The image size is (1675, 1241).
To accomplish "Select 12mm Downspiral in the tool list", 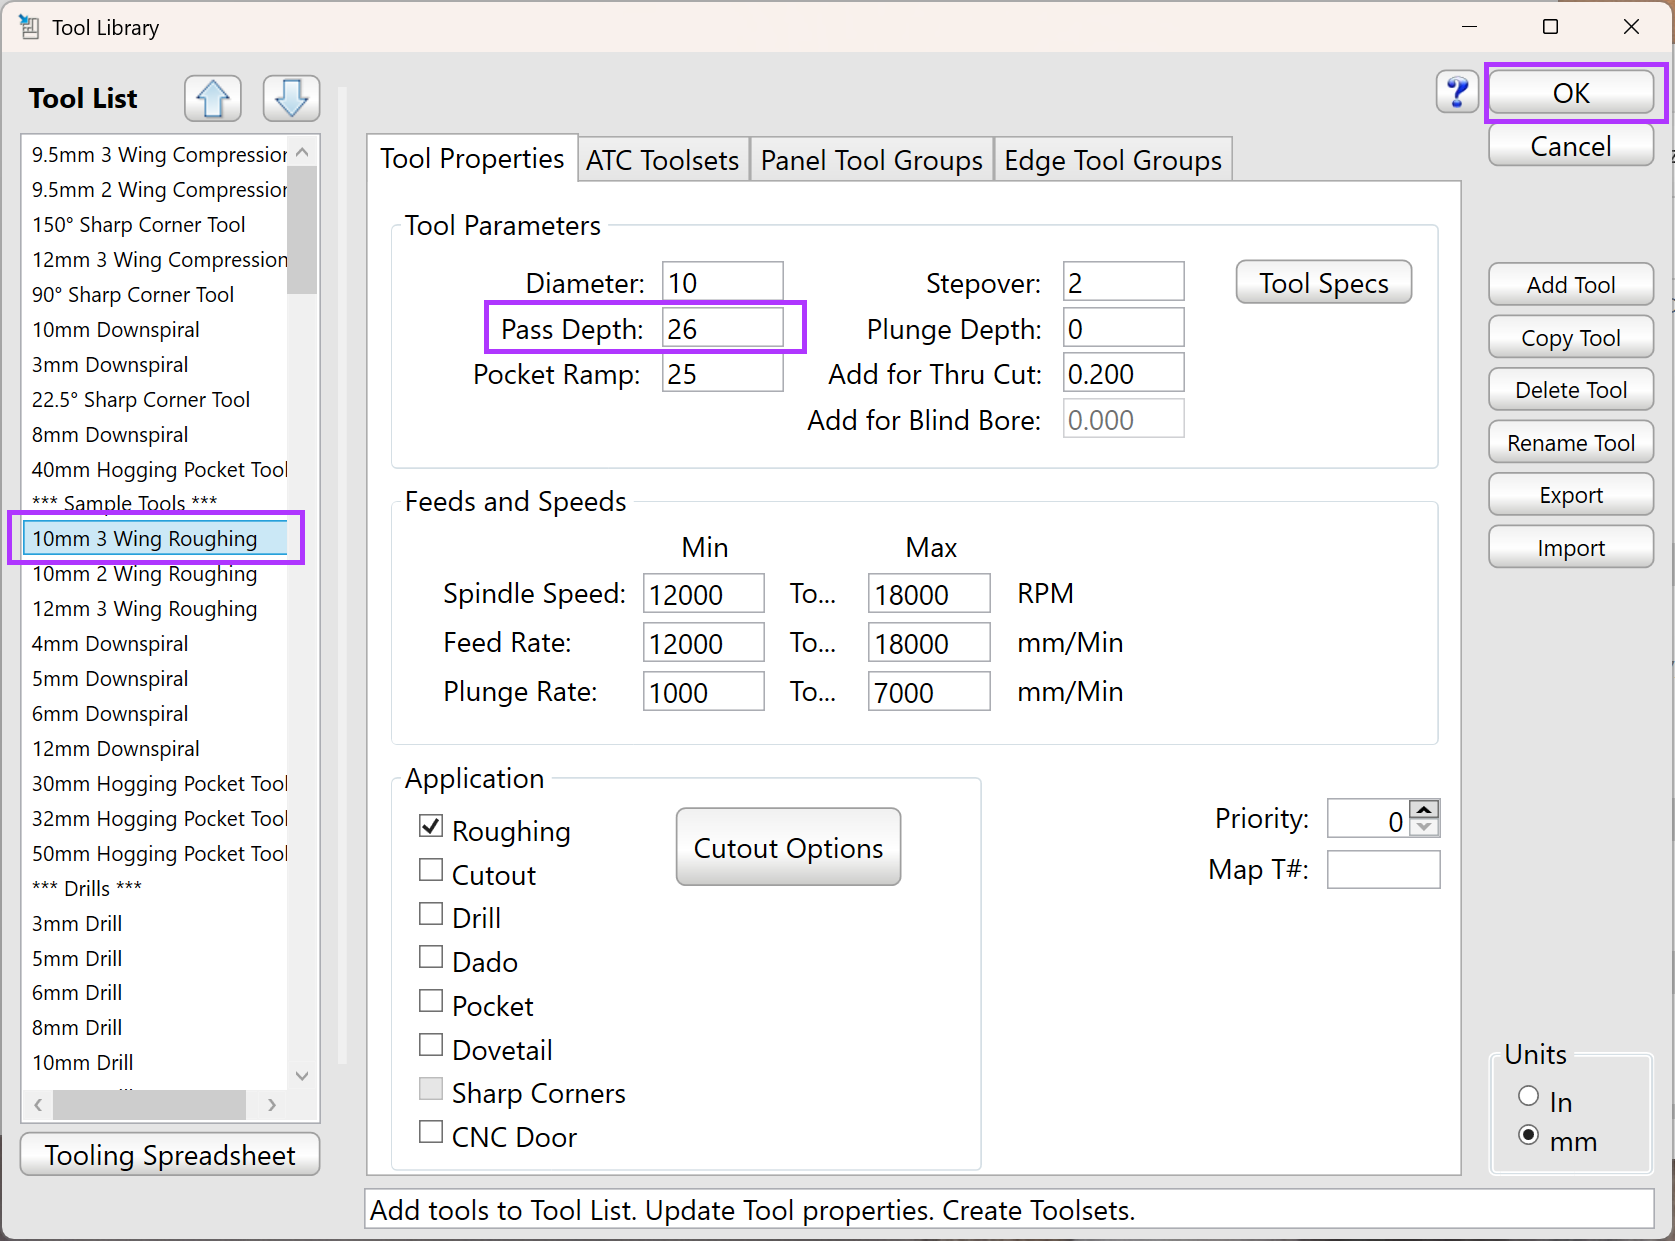I will [116, 749].
